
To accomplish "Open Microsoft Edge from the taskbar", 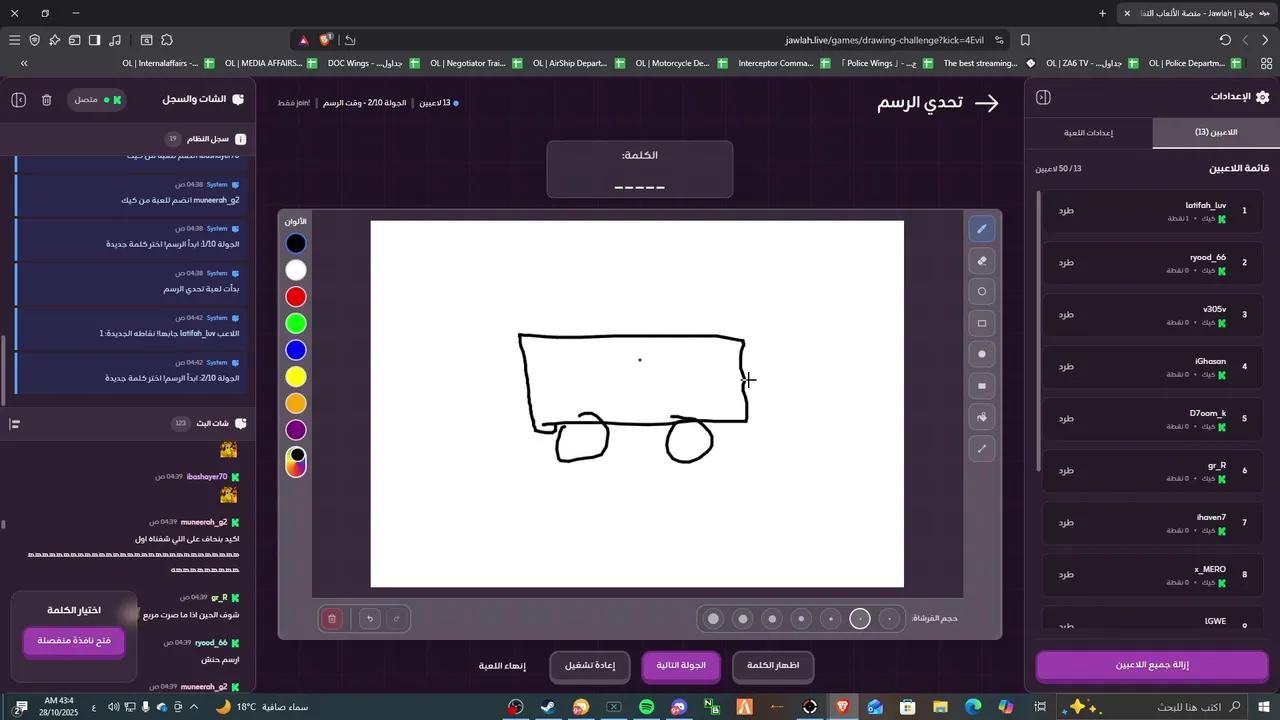I will pyautogui.click(x=972, y=707).
